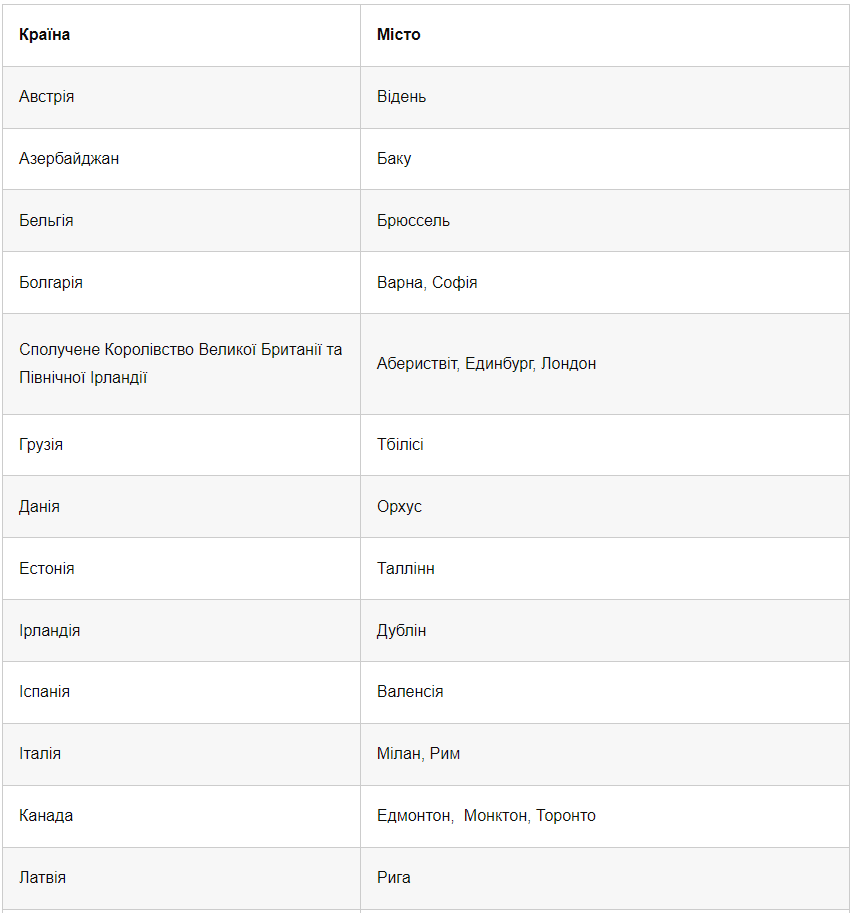Click the 'Валенсія' city text
This screenshot has width=853, height=913.
[410, 692]
